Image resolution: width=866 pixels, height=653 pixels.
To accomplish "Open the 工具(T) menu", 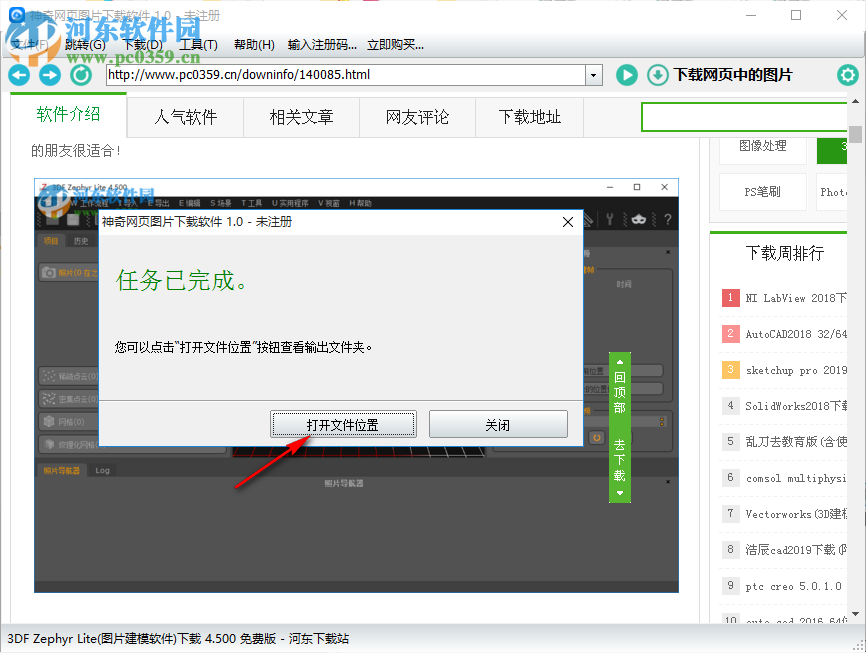I will coord(199,45).
